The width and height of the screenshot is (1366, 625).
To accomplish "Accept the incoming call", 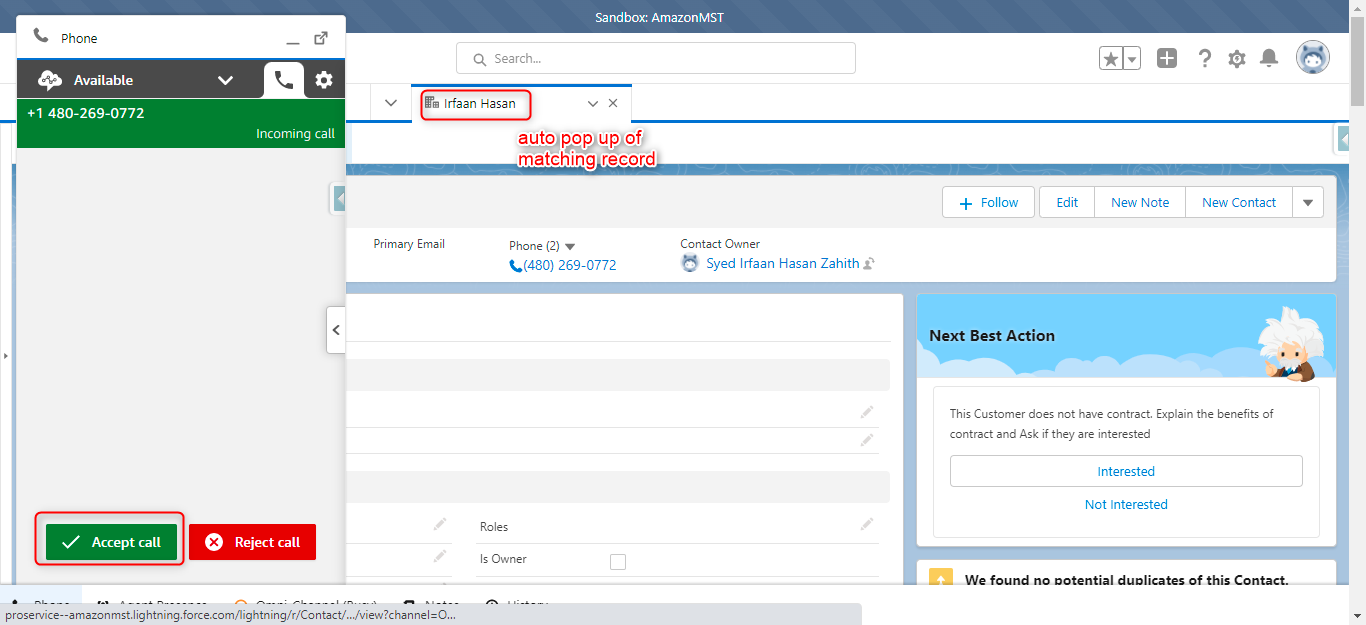I will point(109,541).
